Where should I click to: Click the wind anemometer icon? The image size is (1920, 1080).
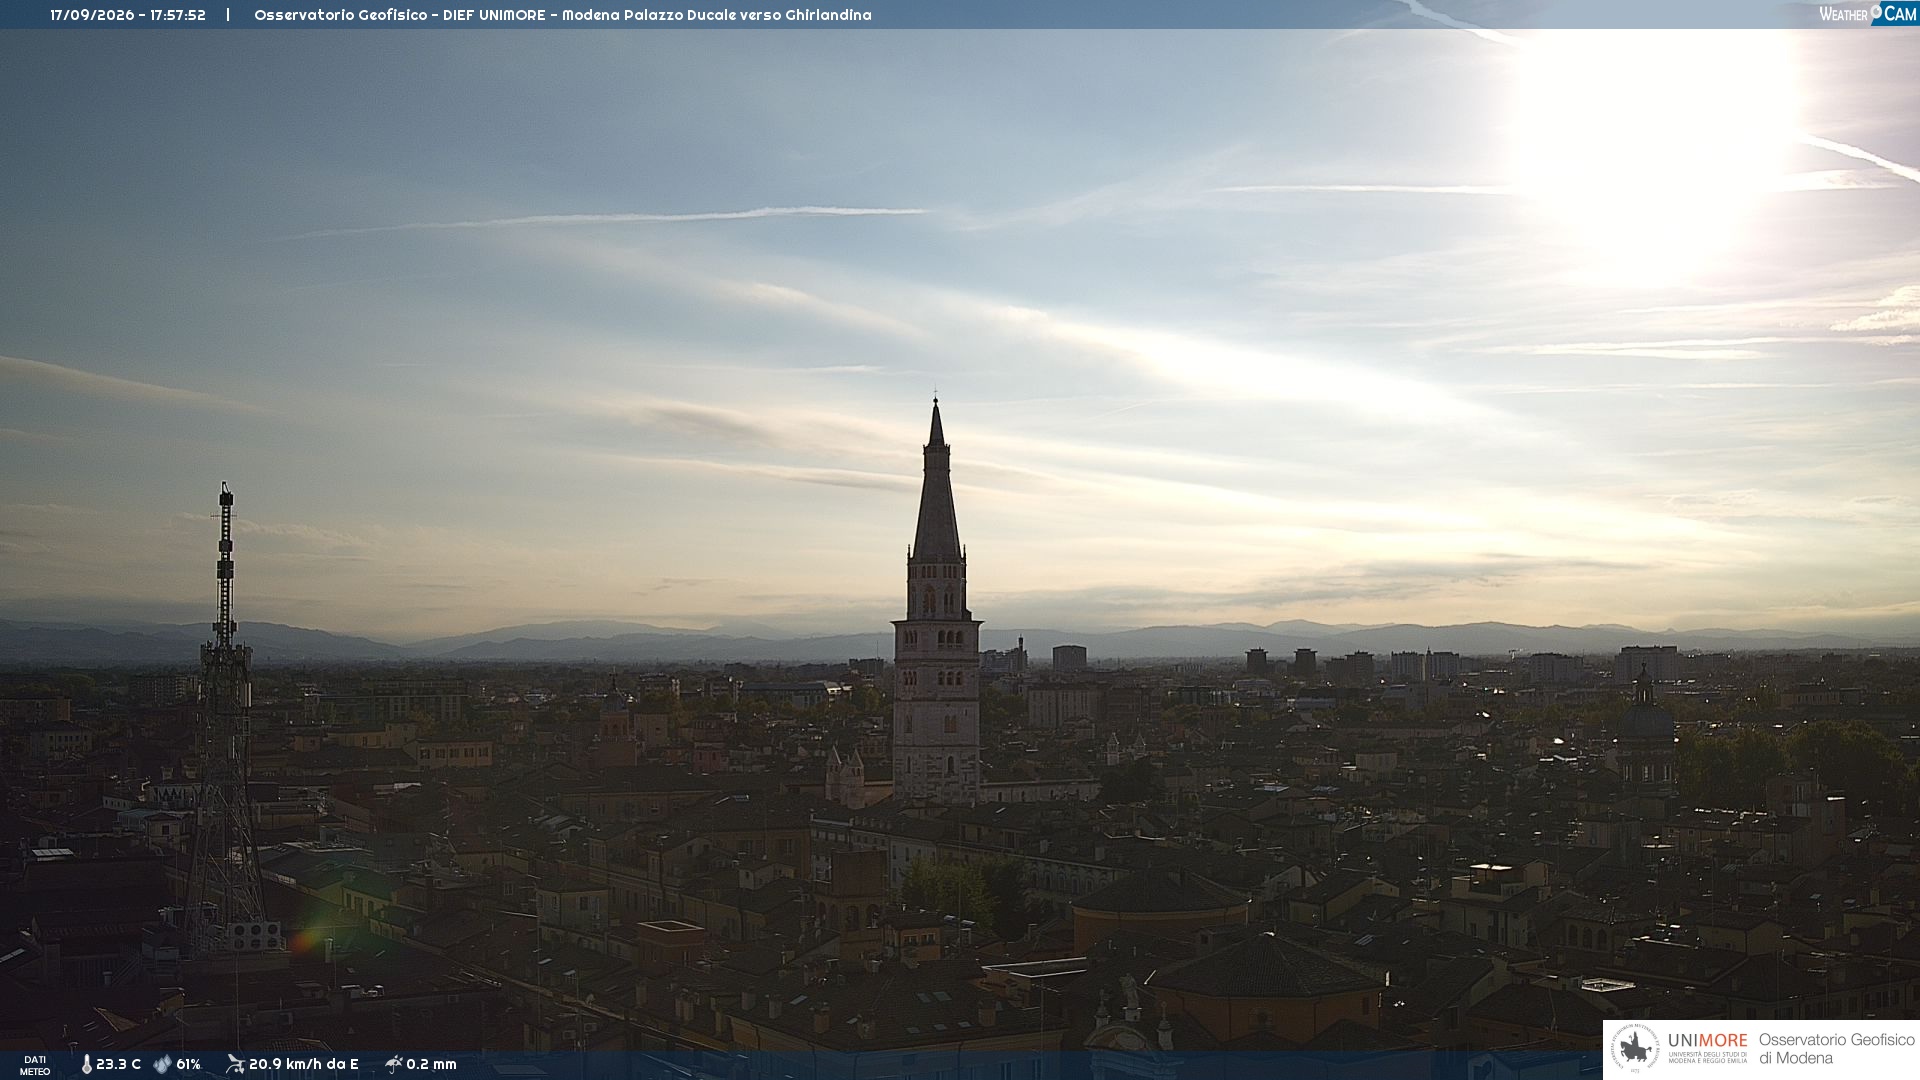(235, 1064)
